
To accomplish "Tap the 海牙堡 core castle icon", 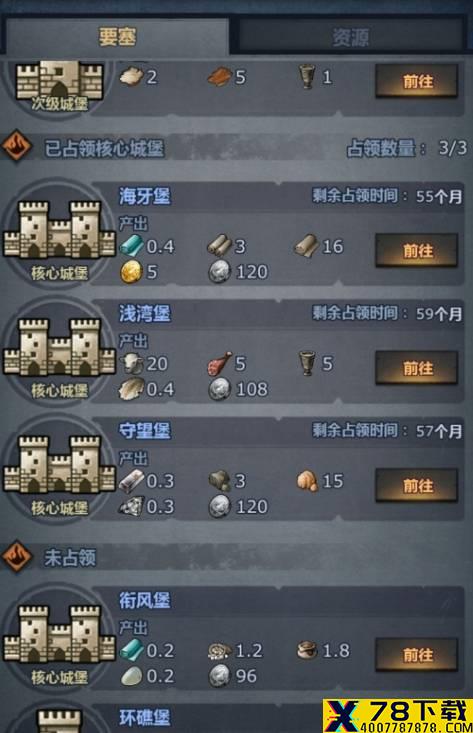I will [x=59, y=231].
